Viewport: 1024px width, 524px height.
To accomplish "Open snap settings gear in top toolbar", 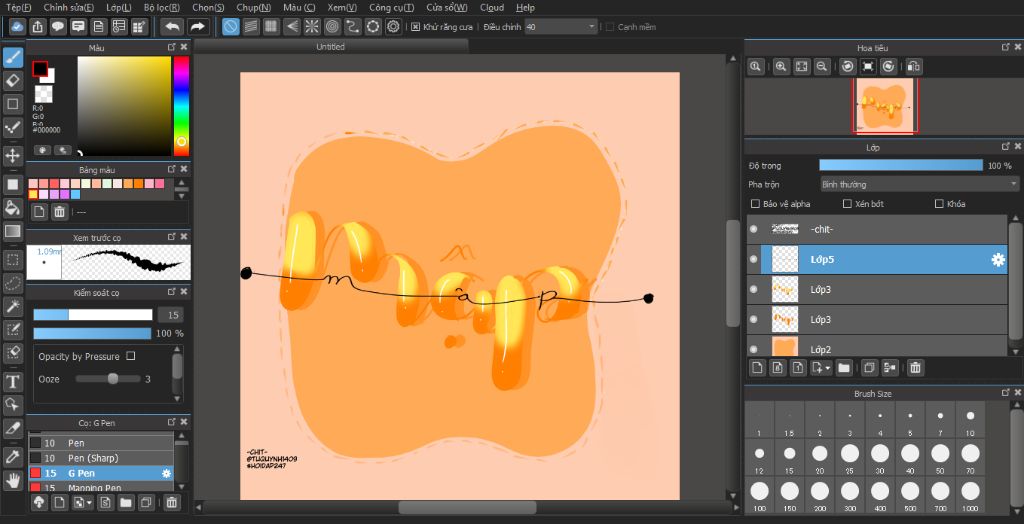I will 392,27.
